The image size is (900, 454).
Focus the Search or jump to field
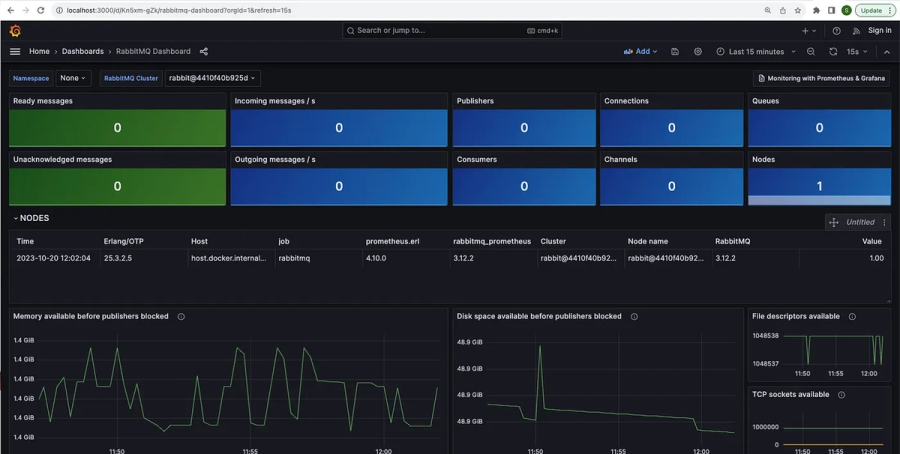click(x=452, y=30)
